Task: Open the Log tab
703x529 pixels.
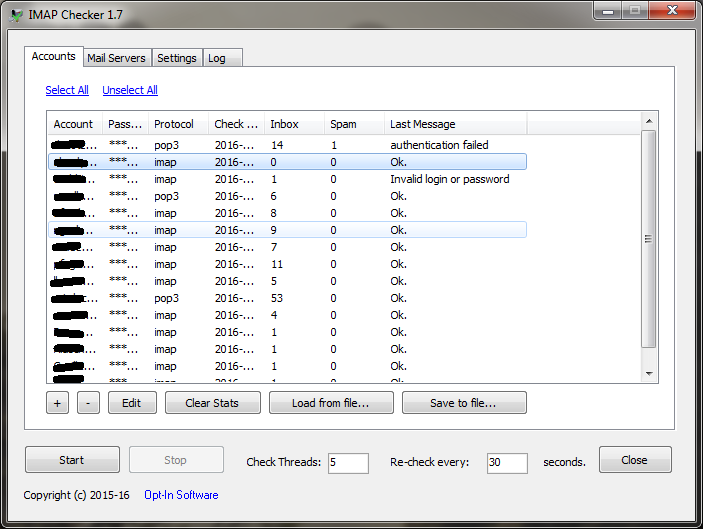Action: [x=217, y=58]
